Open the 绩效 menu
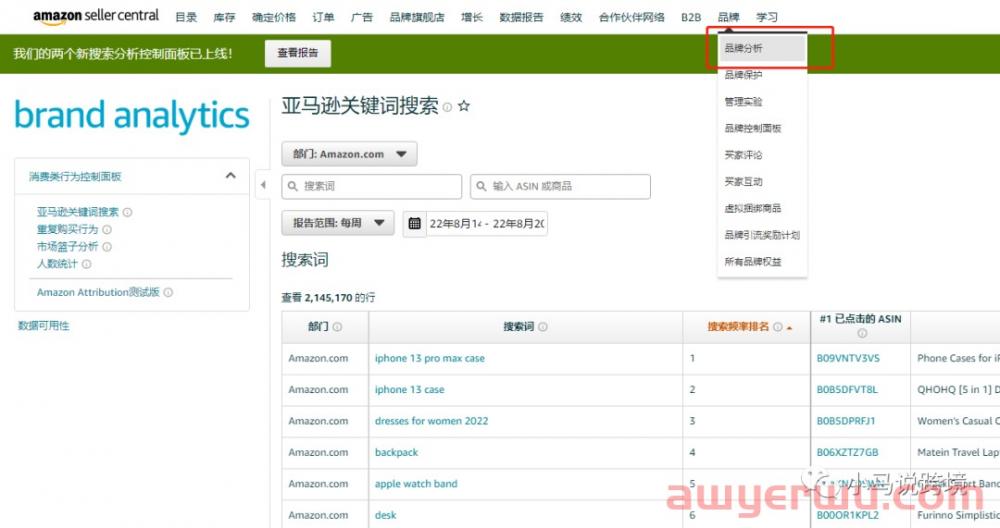Viewport: 1000px width, 528px height. (x=571, y=17)
